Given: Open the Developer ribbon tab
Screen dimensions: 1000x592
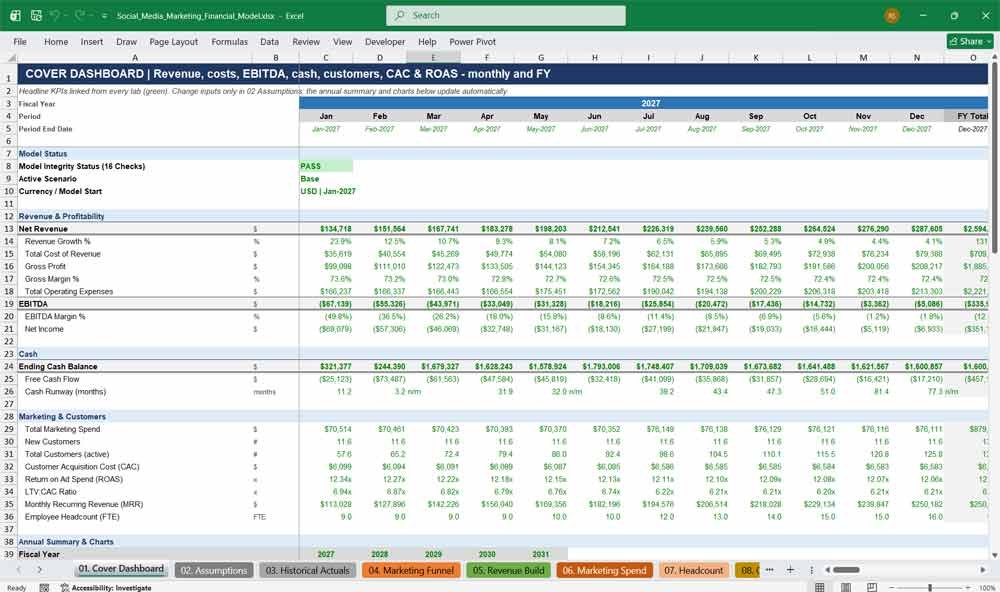Looking at the screenshot, I should [x=385, y=41].
